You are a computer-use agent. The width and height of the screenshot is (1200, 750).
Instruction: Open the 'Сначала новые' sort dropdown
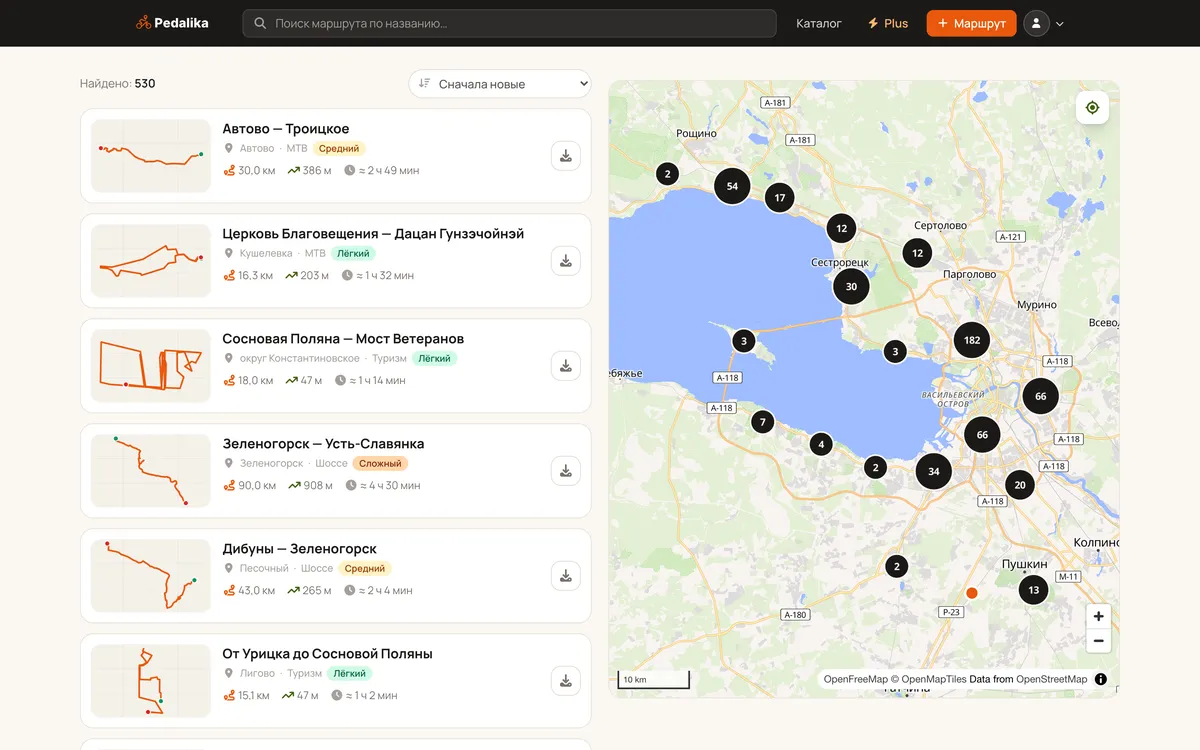(x=500, y=84)
